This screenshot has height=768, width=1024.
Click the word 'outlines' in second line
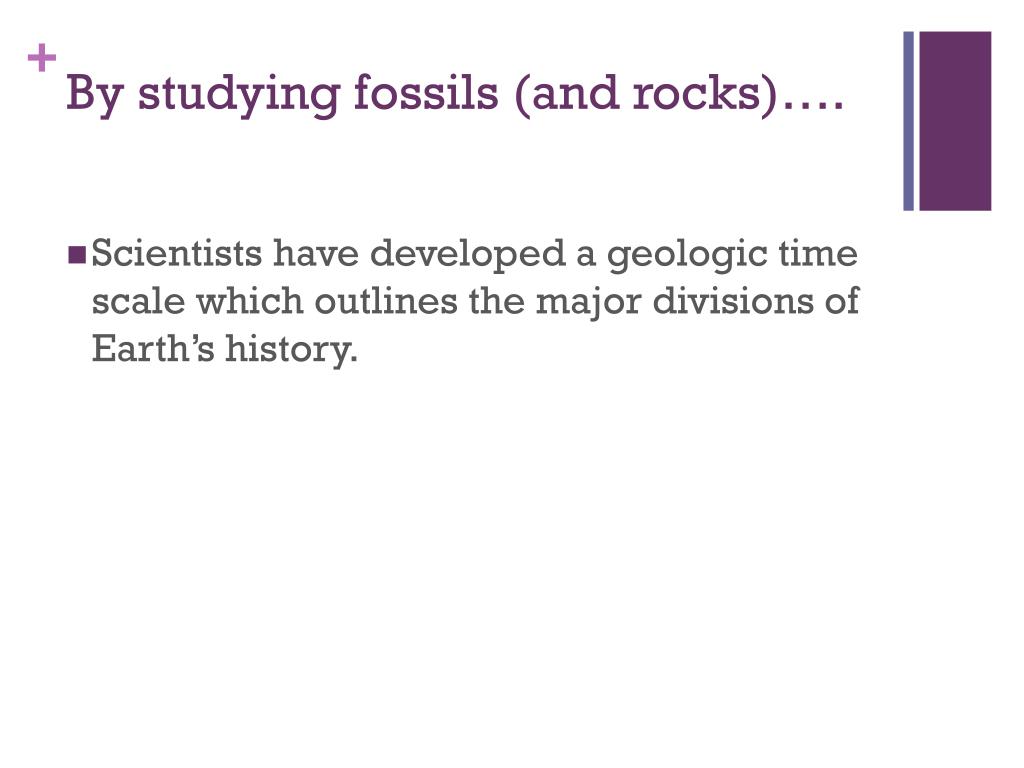tap(386, 301)
